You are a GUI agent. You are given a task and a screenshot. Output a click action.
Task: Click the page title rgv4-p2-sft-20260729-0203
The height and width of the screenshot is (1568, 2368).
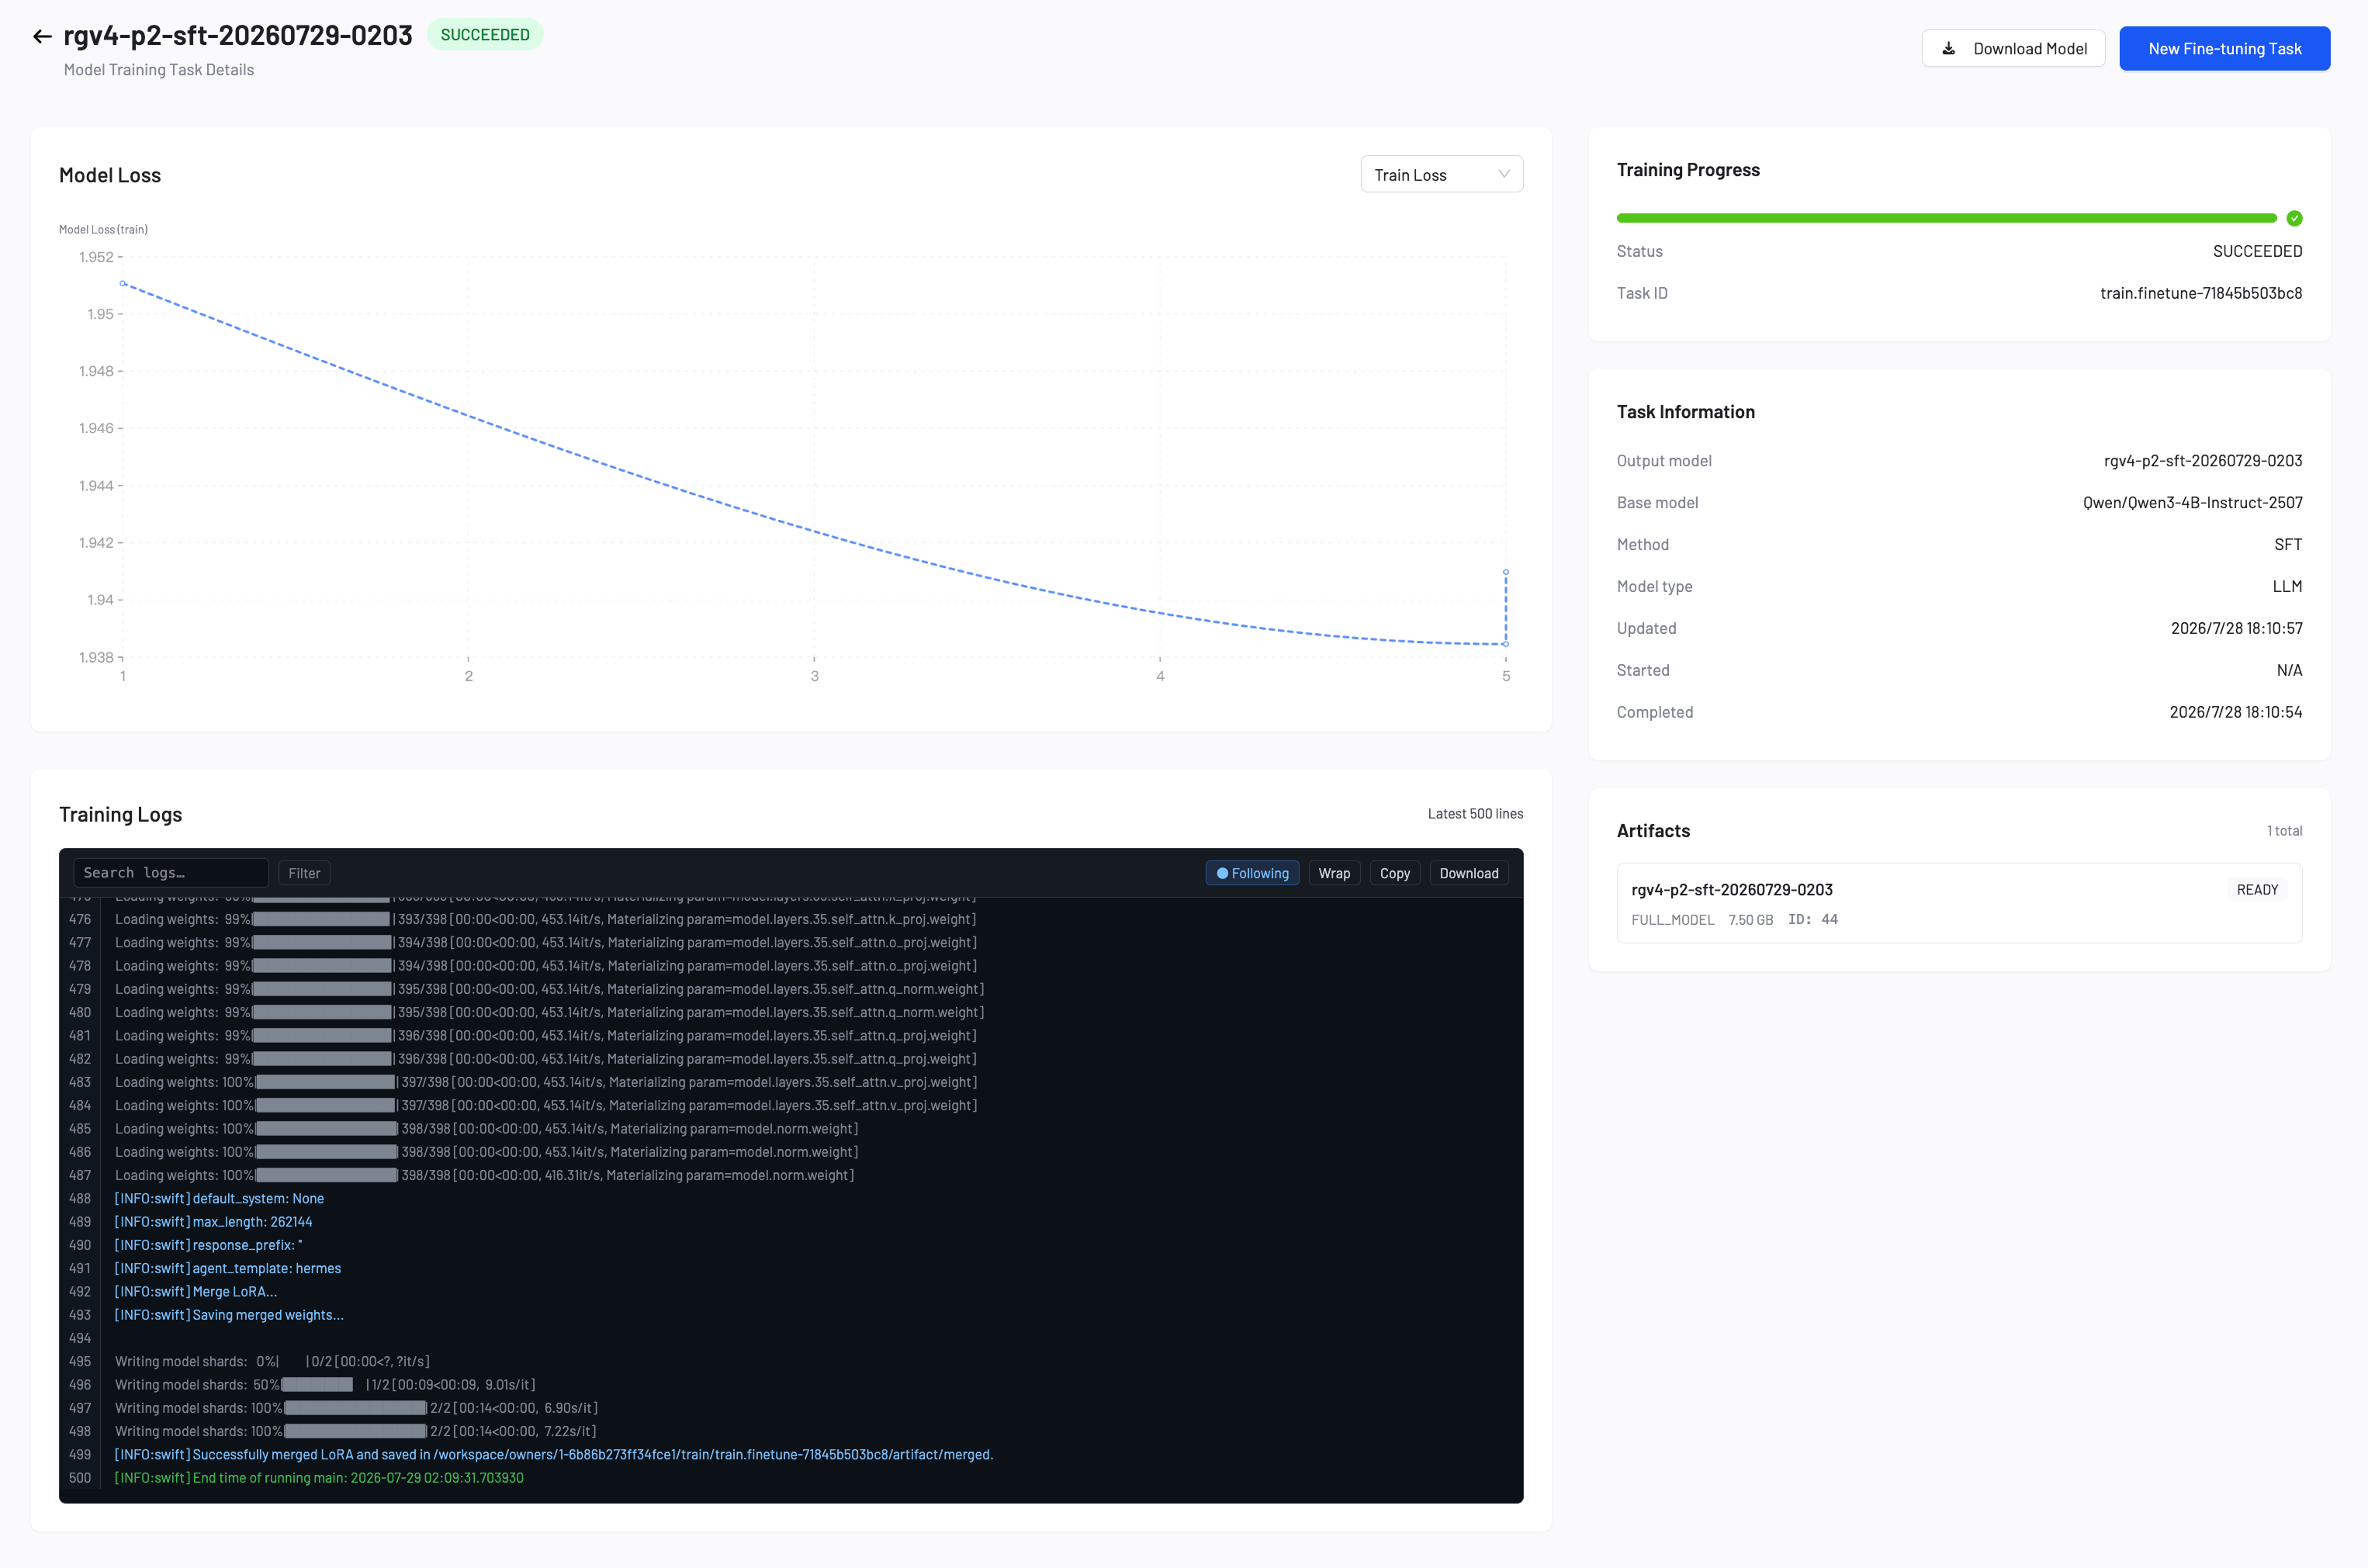coord(238,35)
